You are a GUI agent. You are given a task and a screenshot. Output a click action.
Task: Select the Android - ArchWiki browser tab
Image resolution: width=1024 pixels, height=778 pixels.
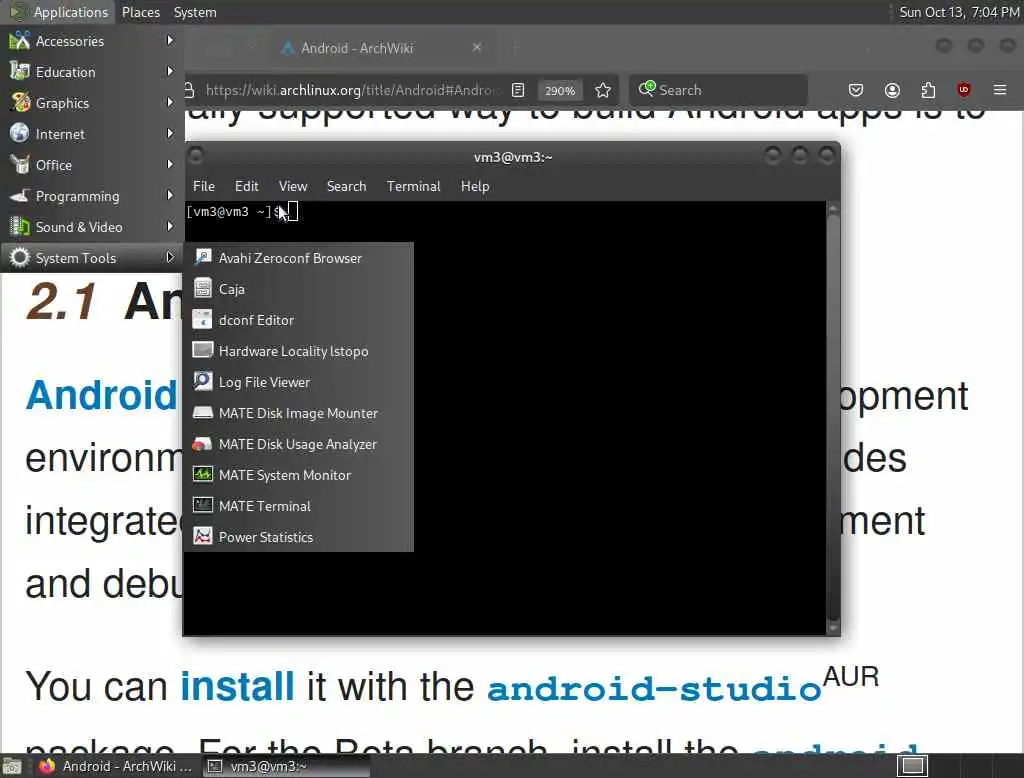coord(382,48)
